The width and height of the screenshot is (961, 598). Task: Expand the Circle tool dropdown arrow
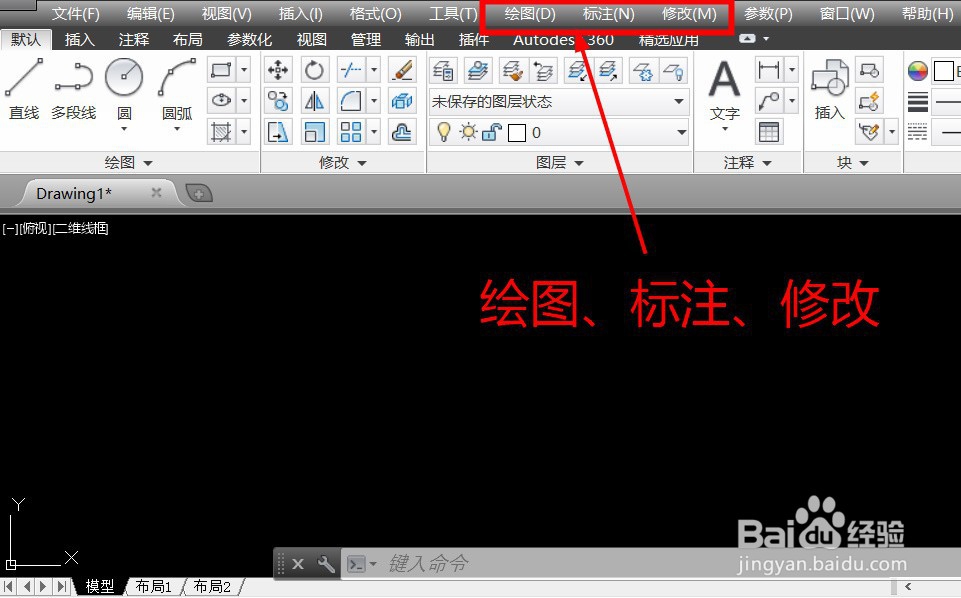point(124,129)
